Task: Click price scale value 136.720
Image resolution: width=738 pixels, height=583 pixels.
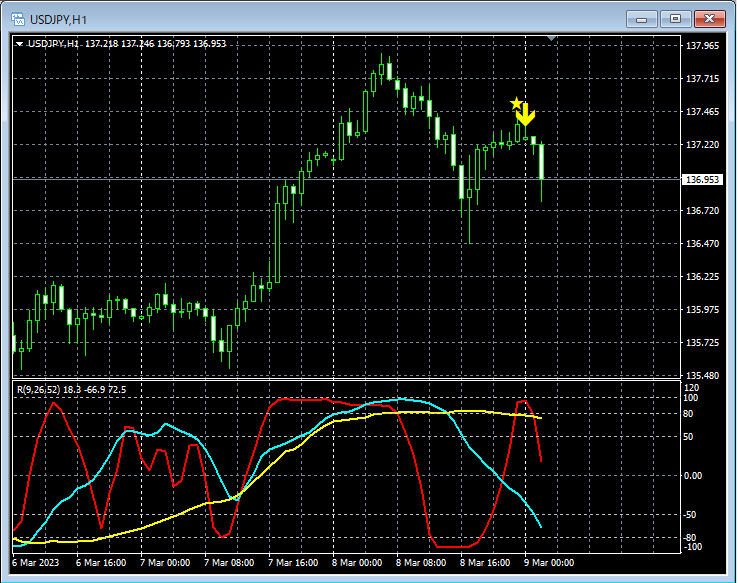Action: pos(702,210)
